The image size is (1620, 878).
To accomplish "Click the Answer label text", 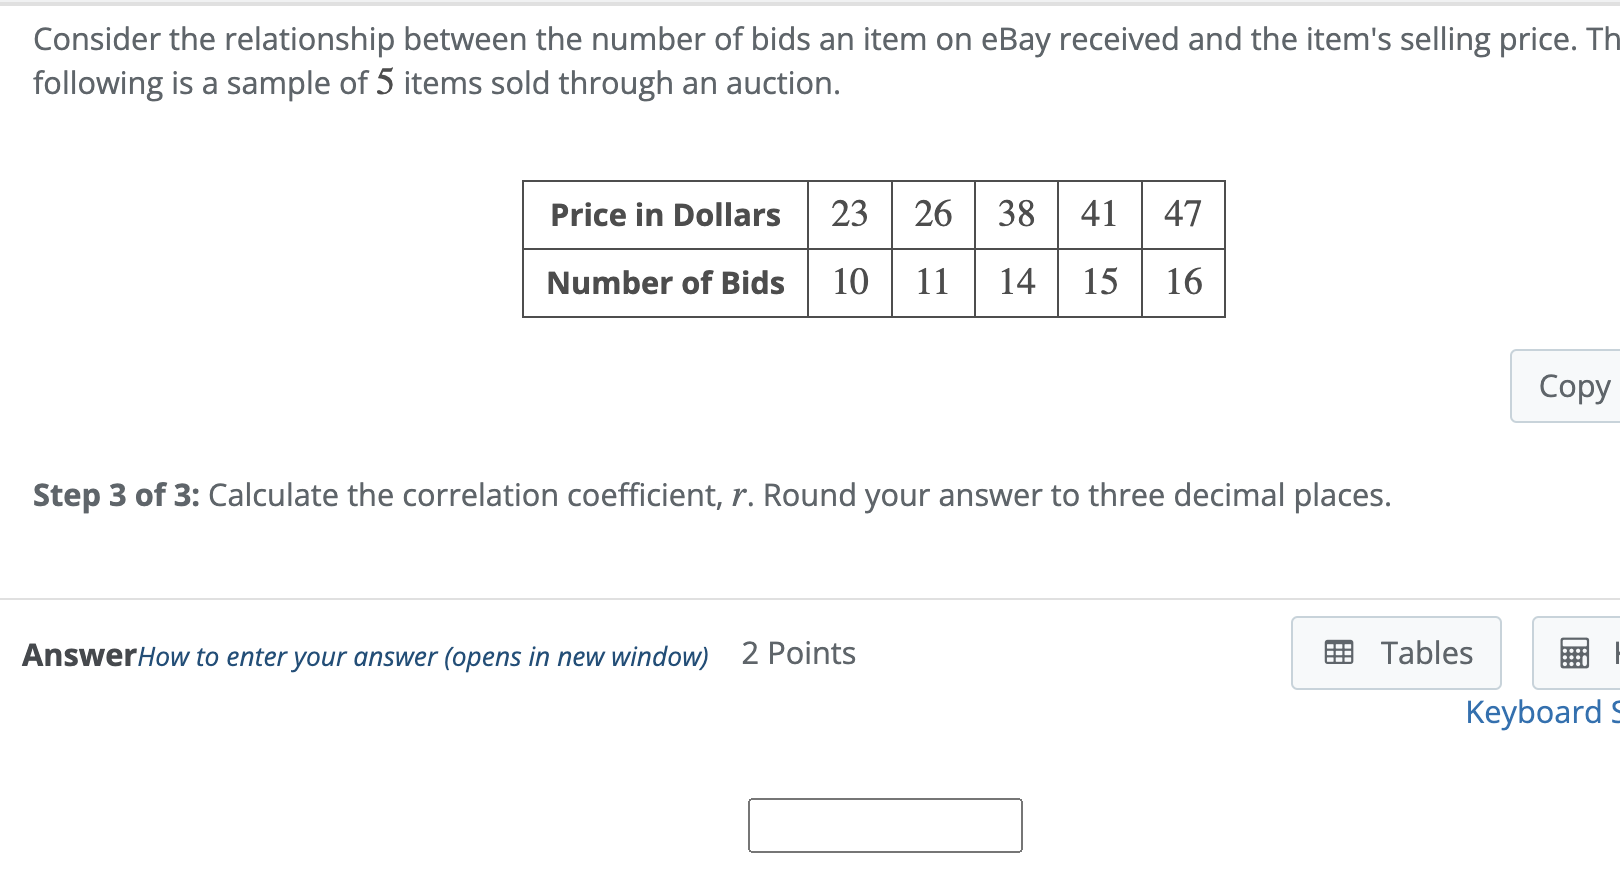I will (x=78, y=656).
